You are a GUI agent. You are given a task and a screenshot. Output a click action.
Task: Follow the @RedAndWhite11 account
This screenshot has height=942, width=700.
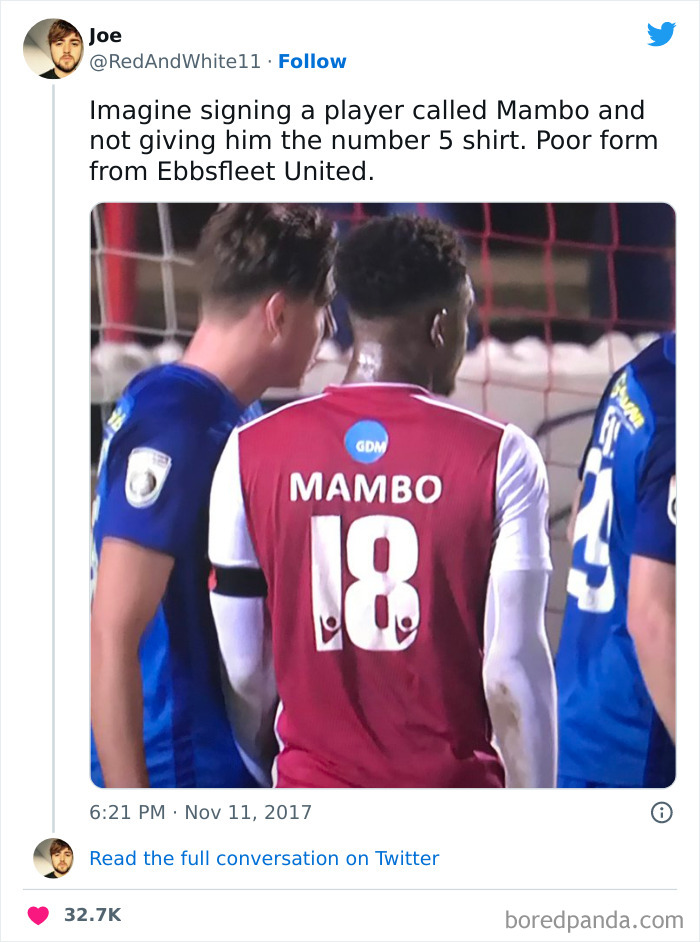313,62
